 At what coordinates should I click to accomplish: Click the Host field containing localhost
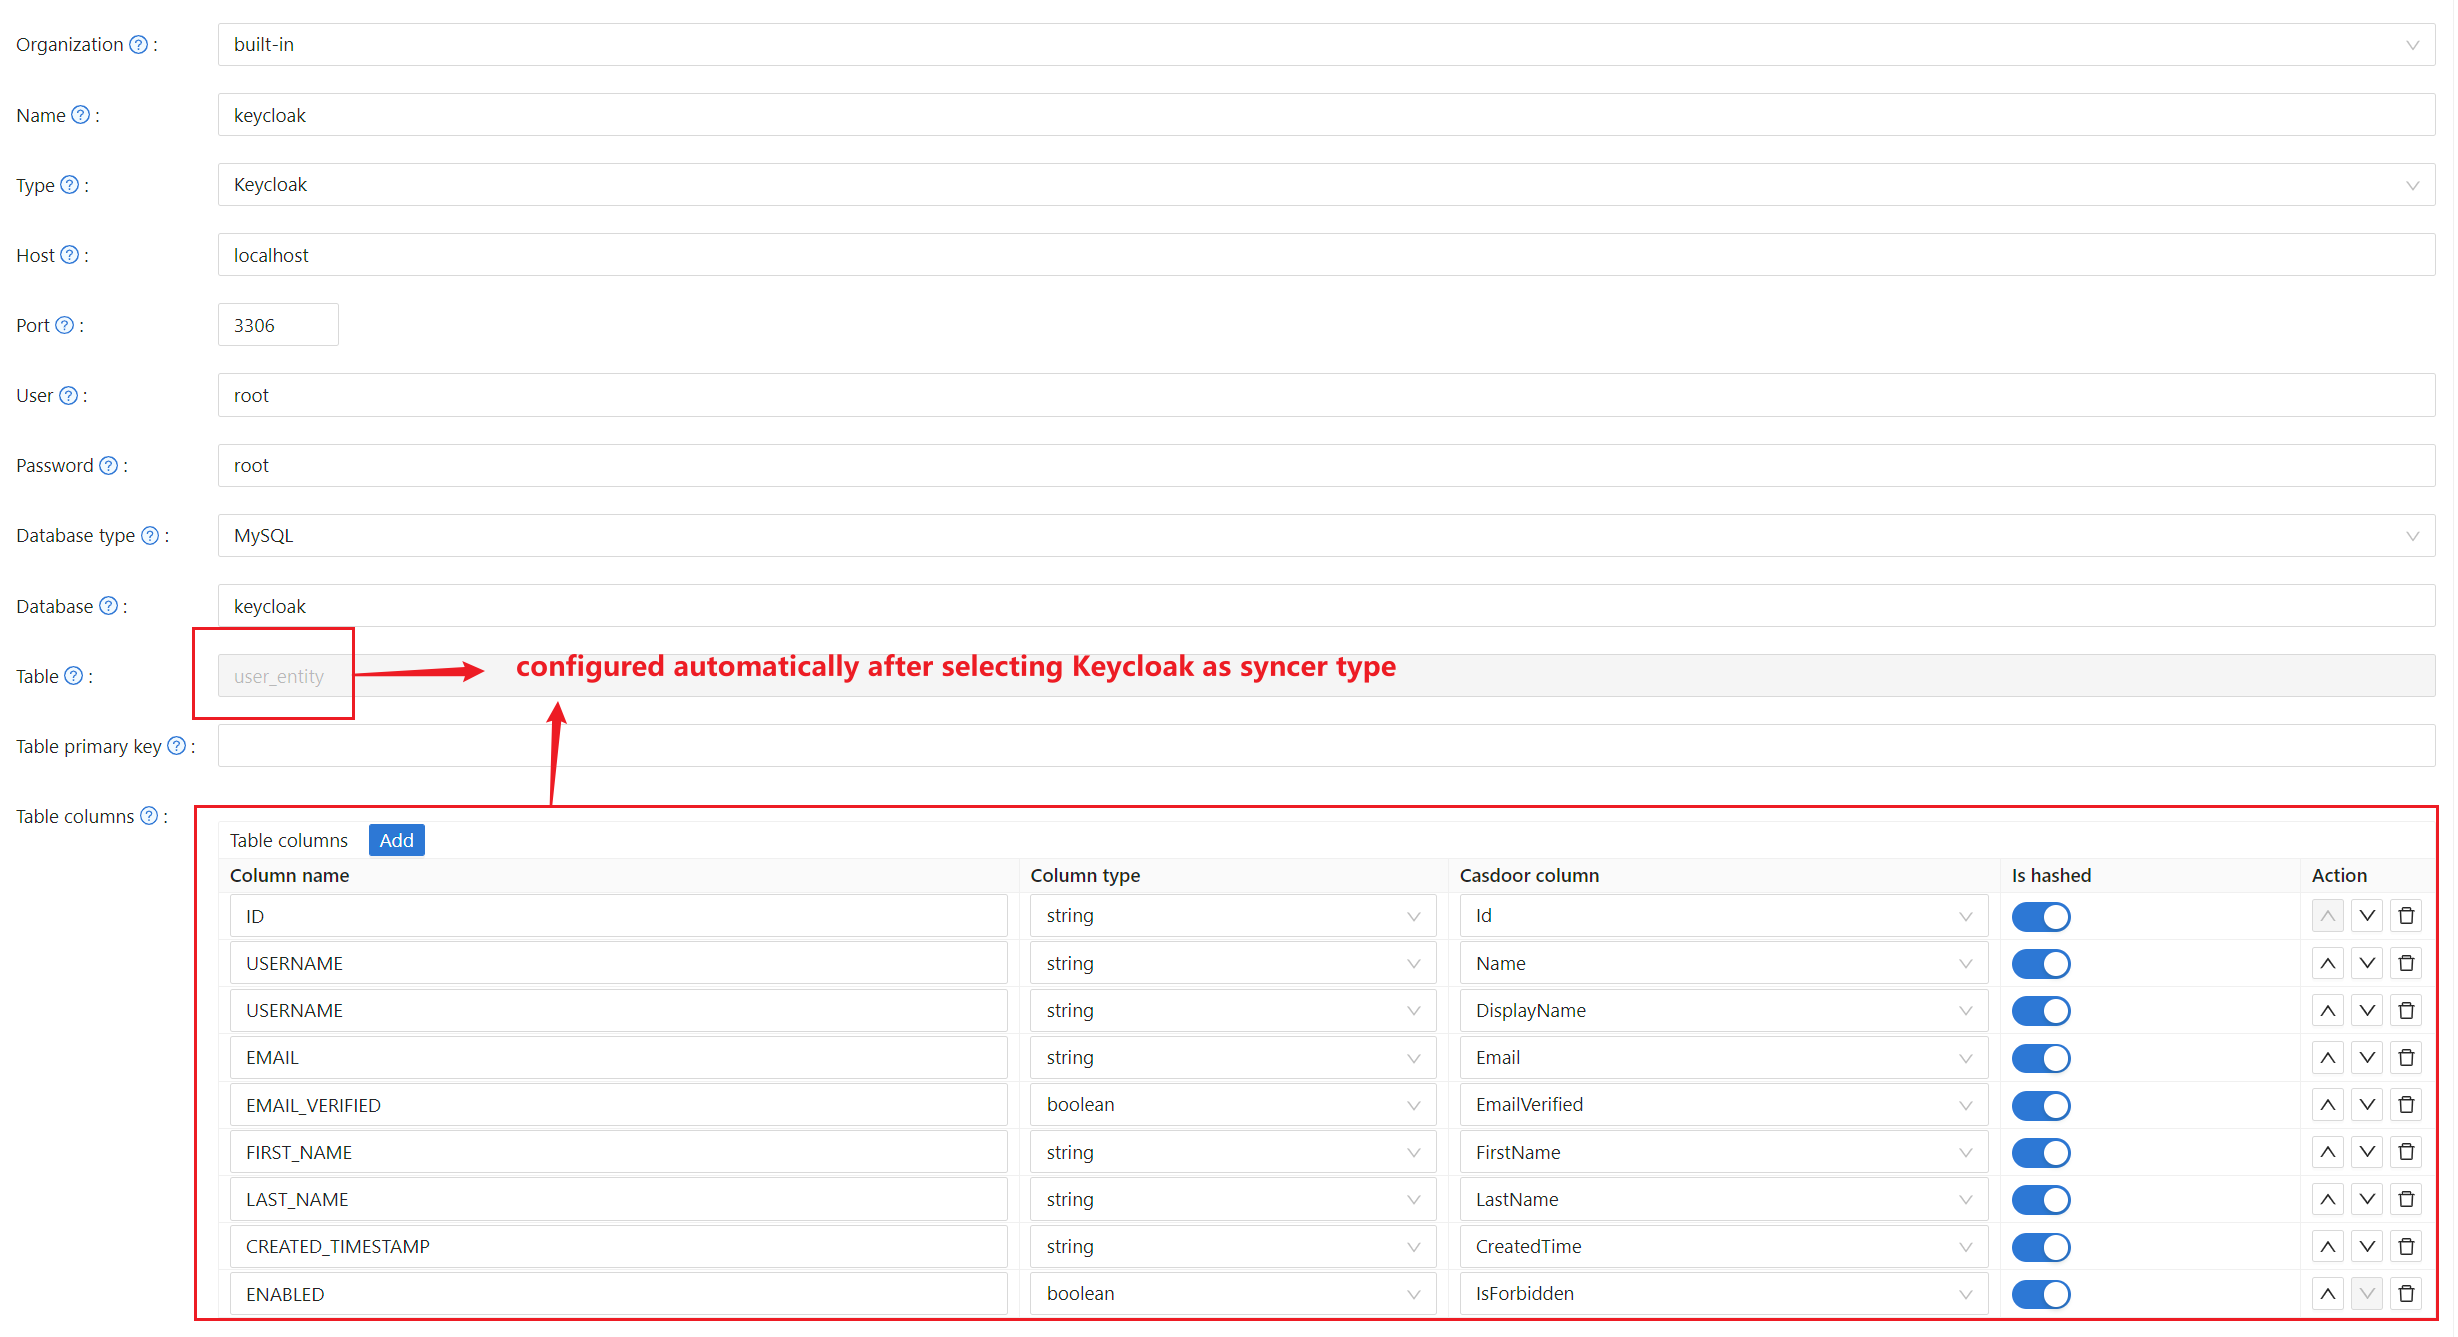click(1325, 256)
